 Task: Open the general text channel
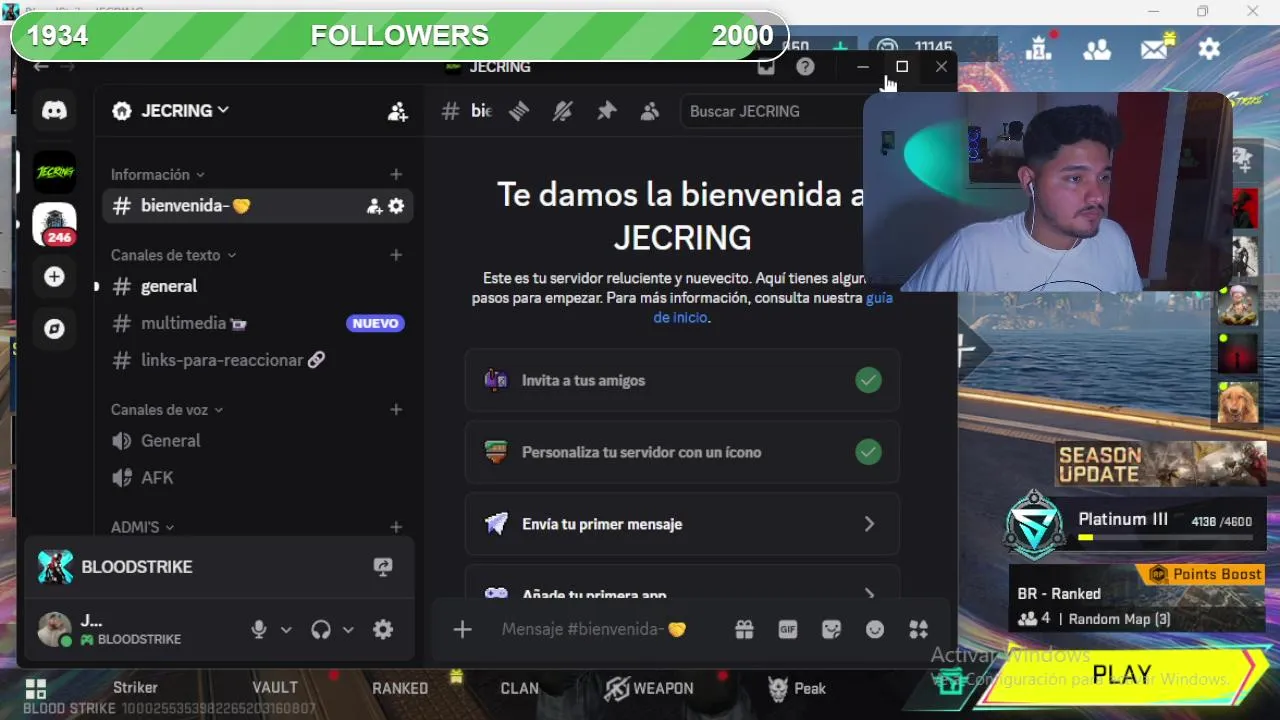(258, 287)
